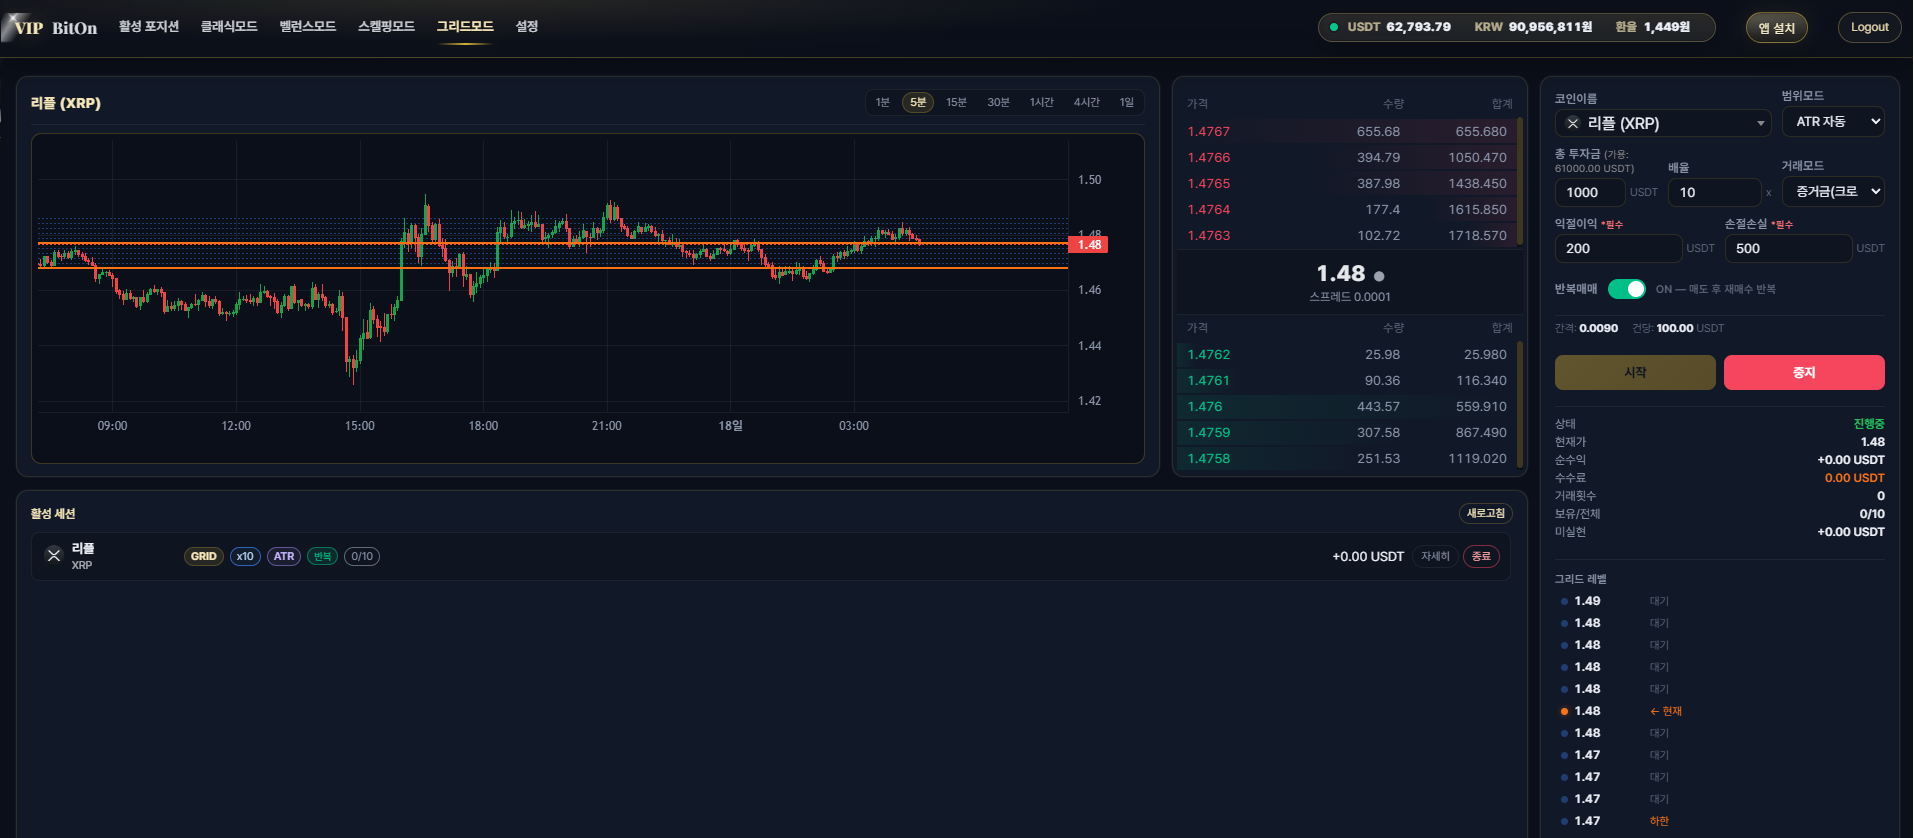Open the 활성 포지션 tab

click(x=149, y=26)
